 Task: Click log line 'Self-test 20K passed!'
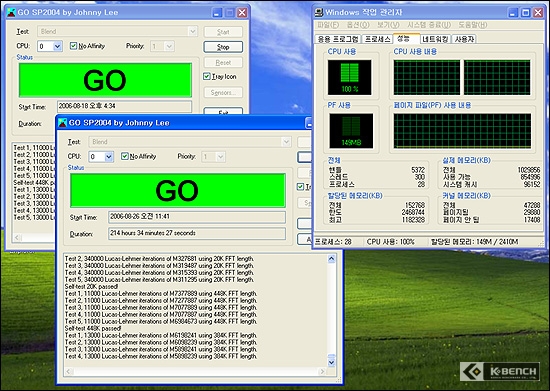pyautogui.click(x=92, y=286)
